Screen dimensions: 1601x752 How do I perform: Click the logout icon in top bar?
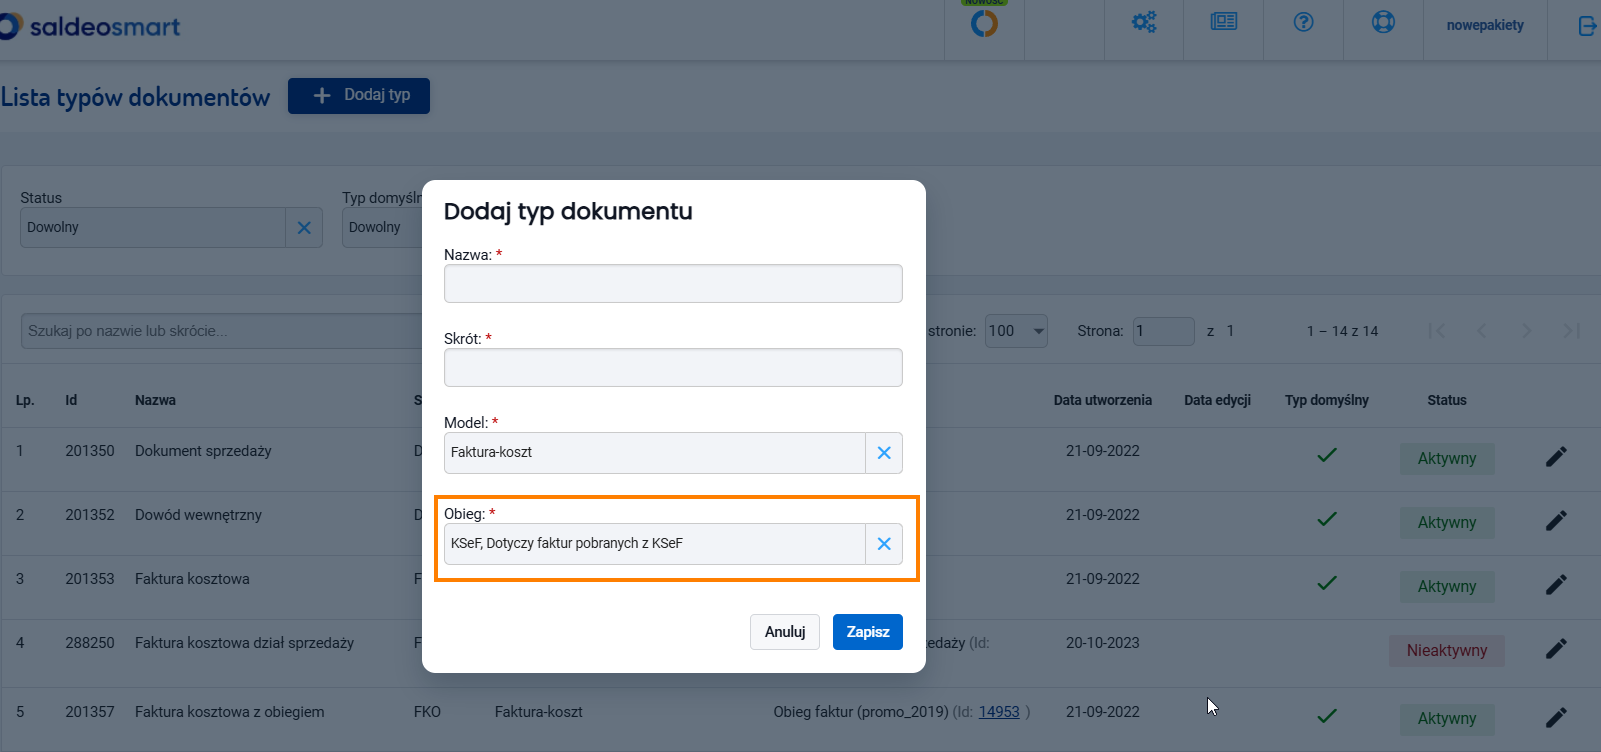pyautogui.click(x=1586, y=26)
